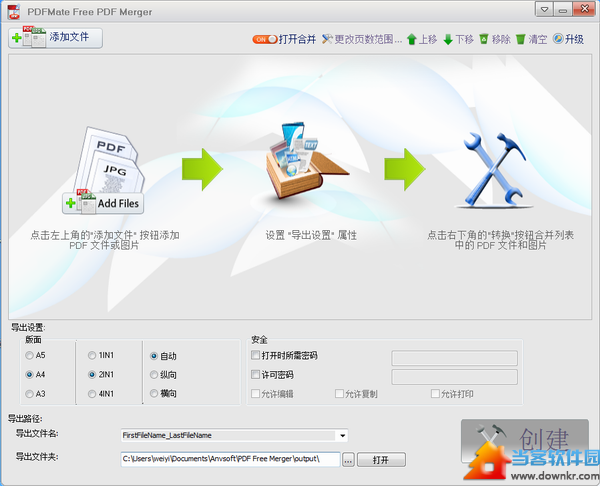Enable 打开时所需密码 checkbox

point(255,355)
